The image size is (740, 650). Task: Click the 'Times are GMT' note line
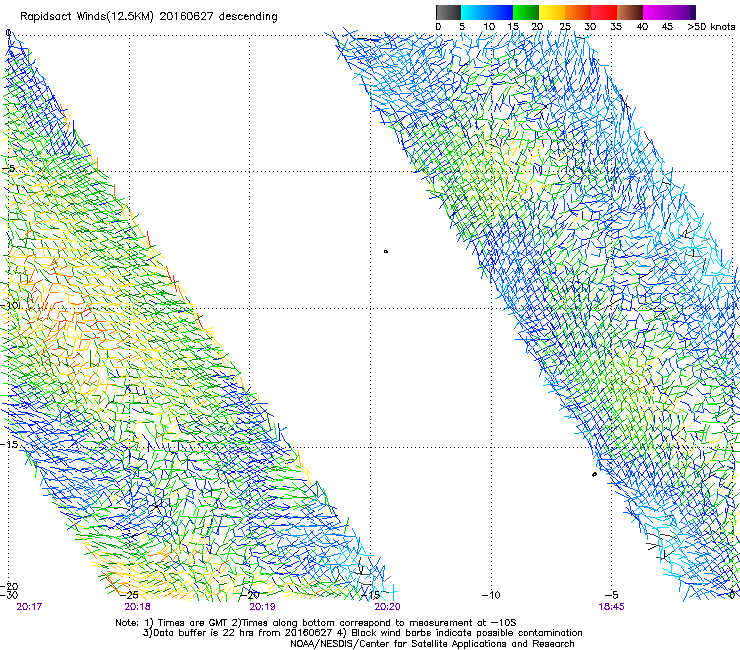(x=316, y=623)
